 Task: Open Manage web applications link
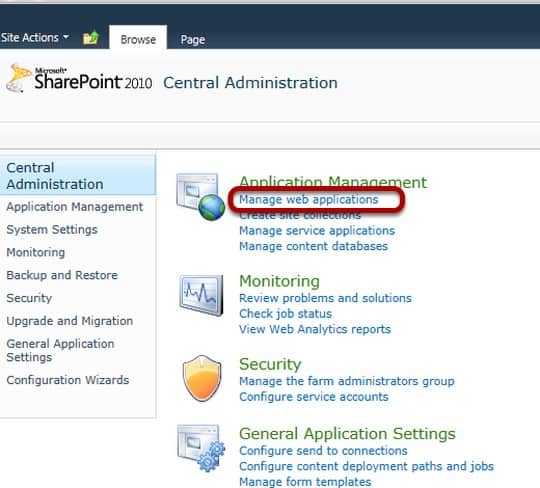(309, 199)
